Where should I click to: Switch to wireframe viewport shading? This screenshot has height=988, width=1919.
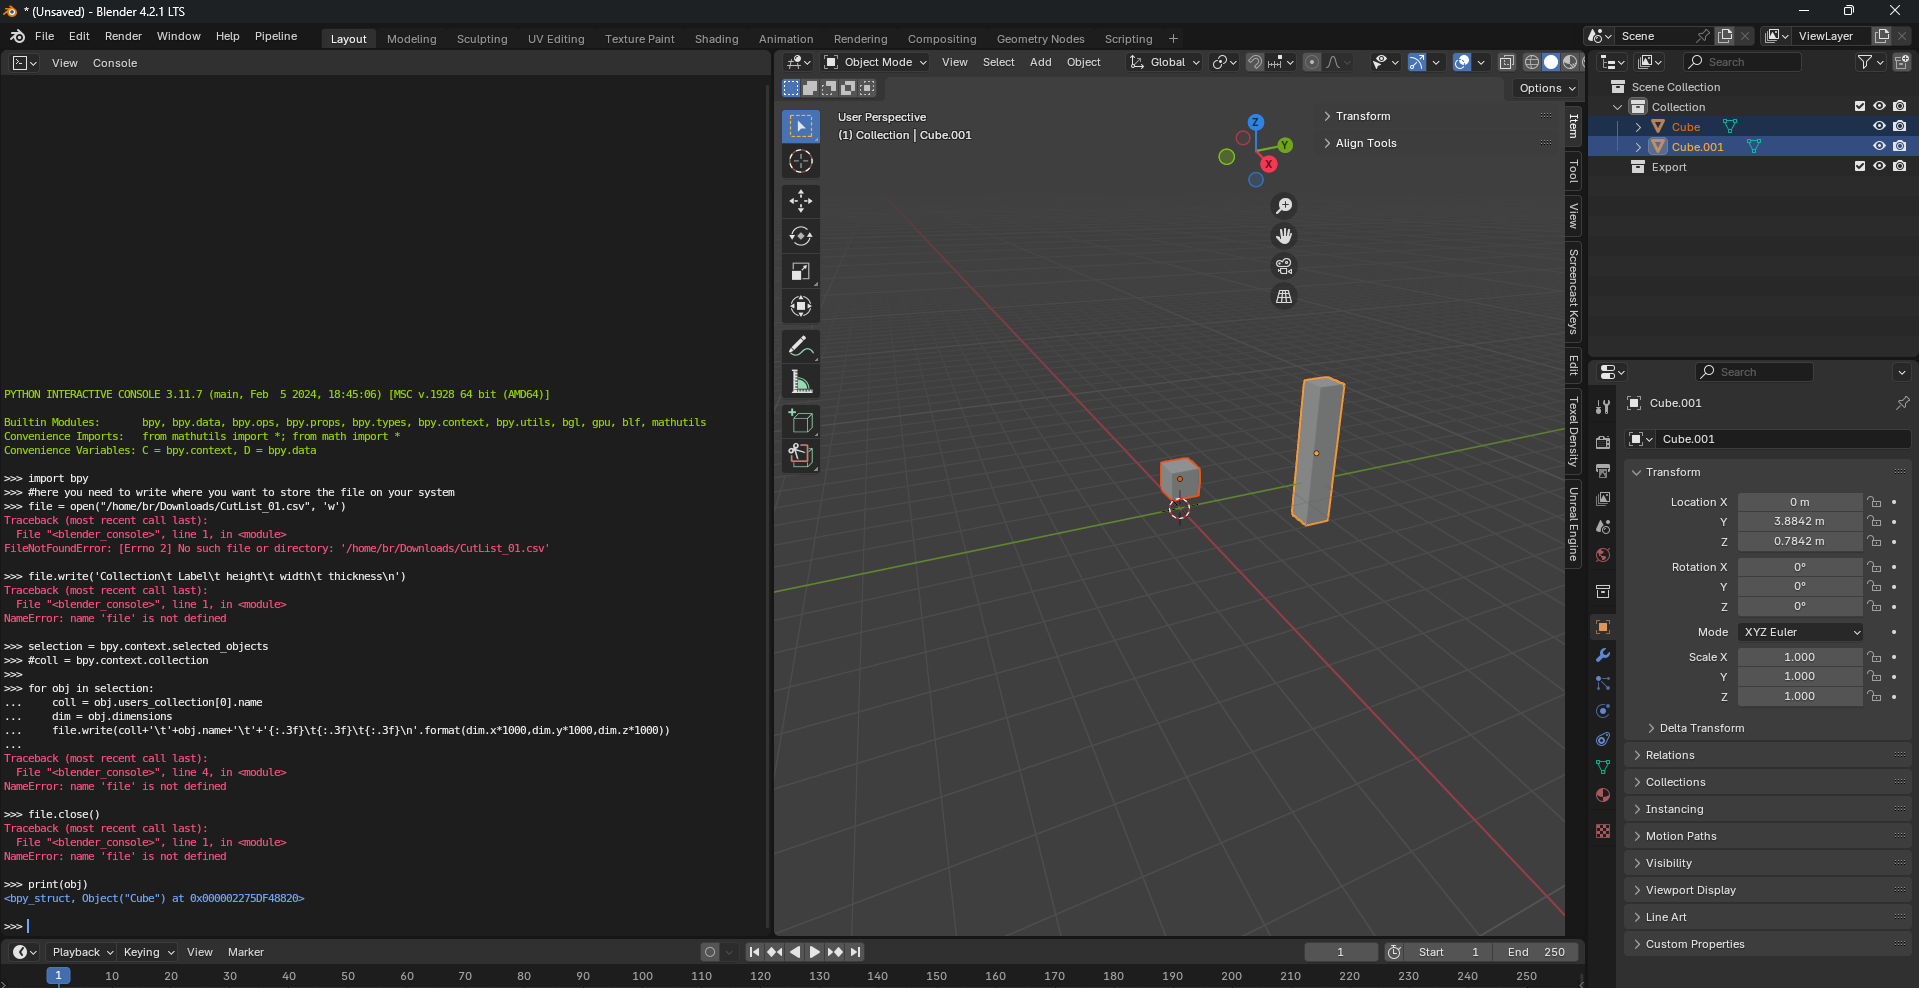(1531, 62)
